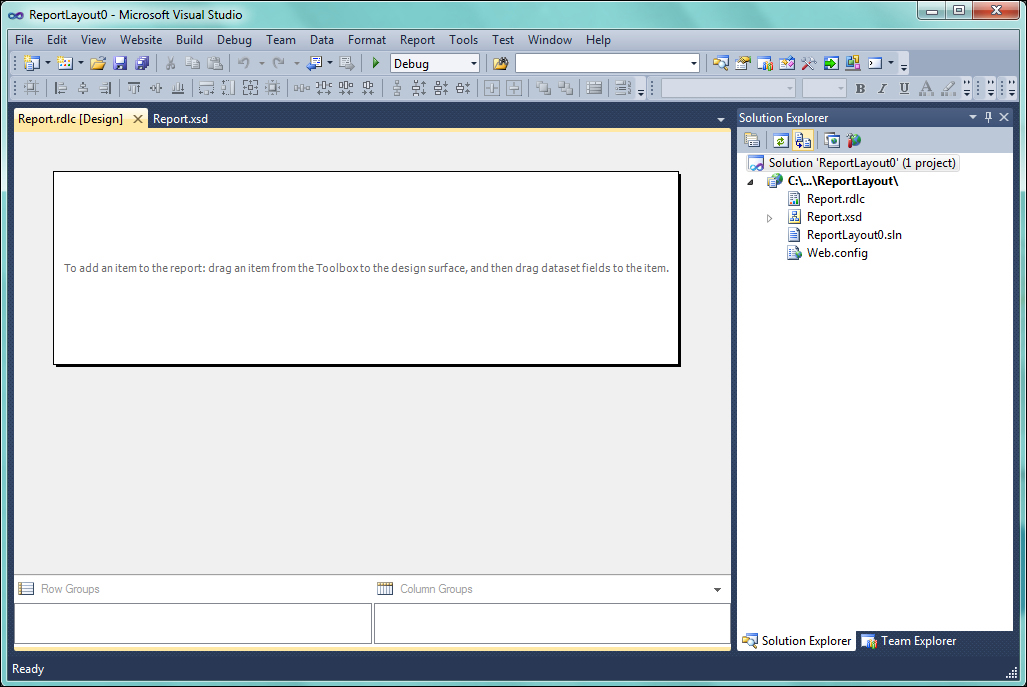The height and width of the screenshot is (687, 1027).
Task: Open the Properties Window toolbar icon
Action: pos(743,63)
